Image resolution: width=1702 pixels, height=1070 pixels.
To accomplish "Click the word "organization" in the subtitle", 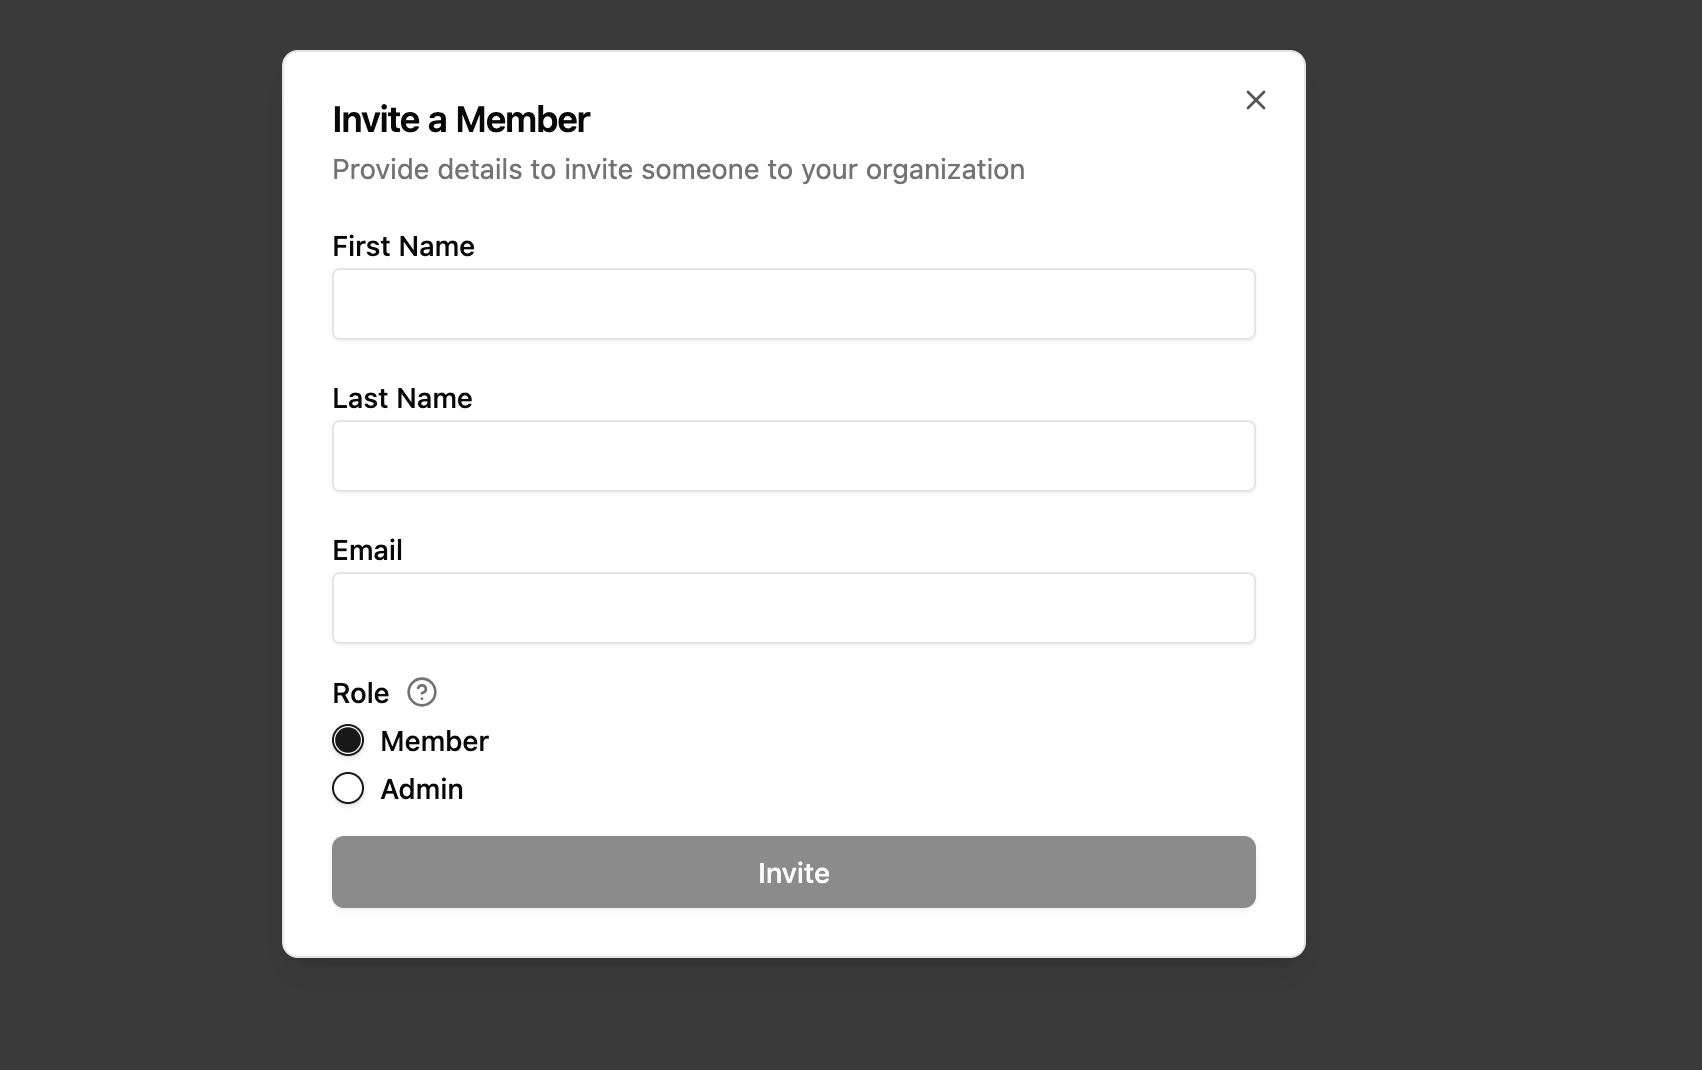I will tap(945, 170).
